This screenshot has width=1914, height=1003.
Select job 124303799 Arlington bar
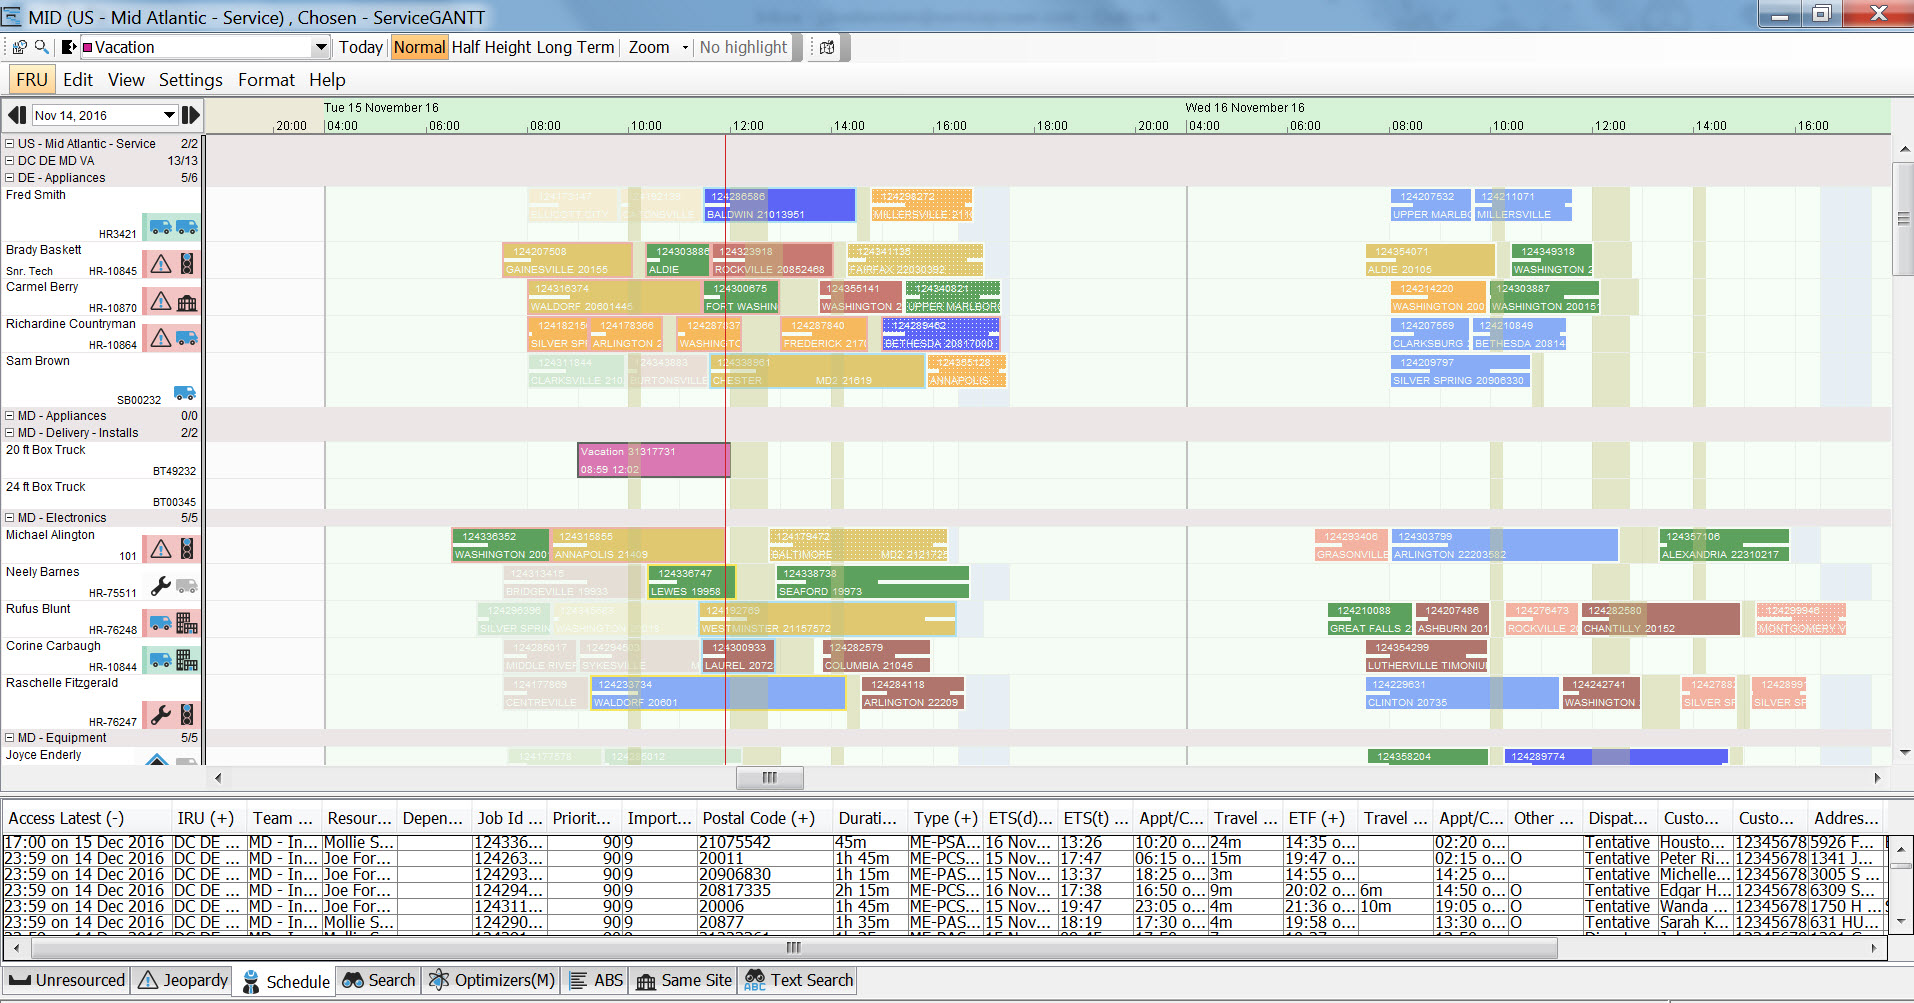click(x=1504, y=545)
